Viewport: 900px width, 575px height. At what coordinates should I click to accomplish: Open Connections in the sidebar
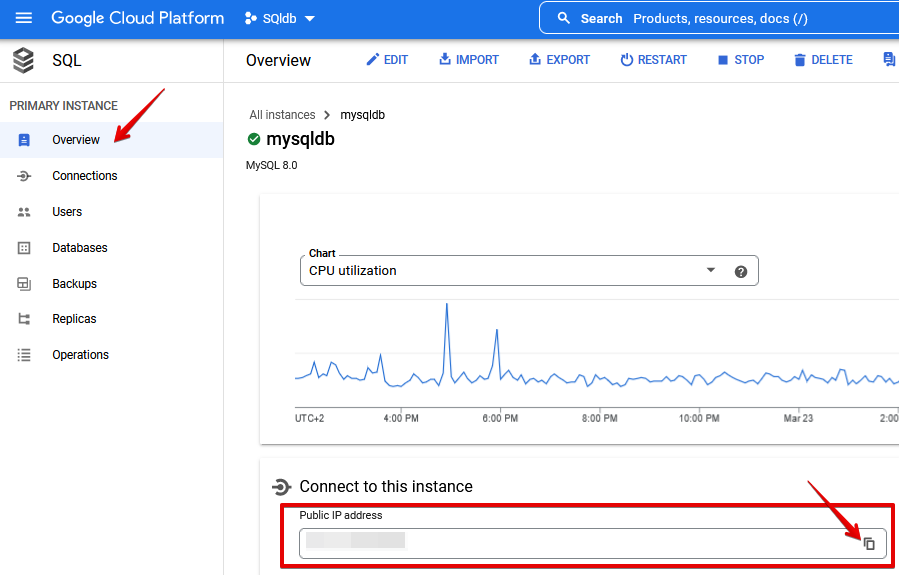click(111, 176)
